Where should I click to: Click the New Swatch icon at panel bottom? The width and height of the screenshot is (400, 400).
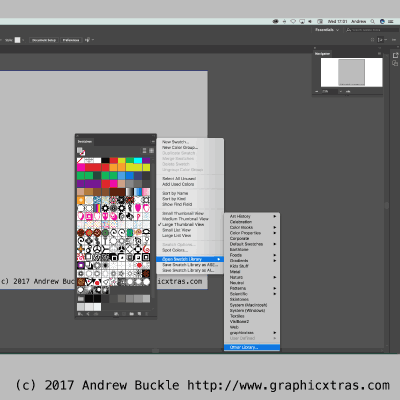pyautogui.click(x=139, y=314)
